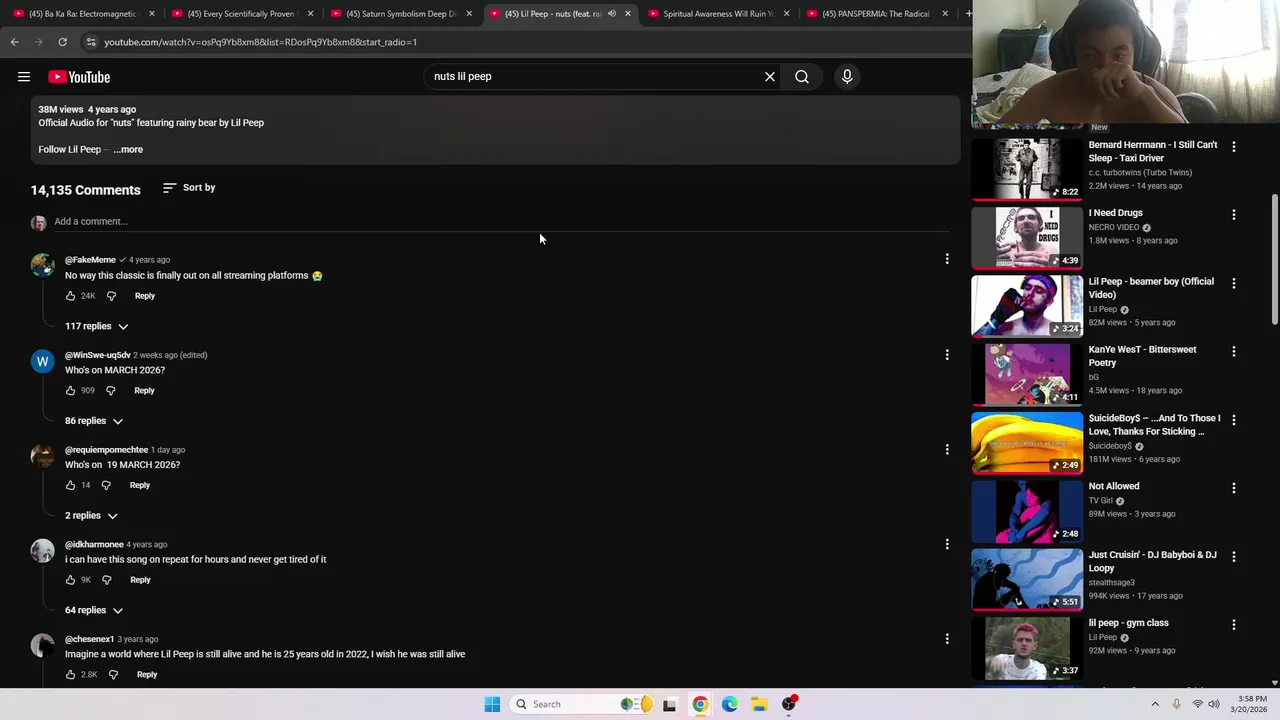The height and width of the screenshot is (720, 1280).
Task: Expand 64 replies under @idkharmonee
Action: tap(94, 610)
